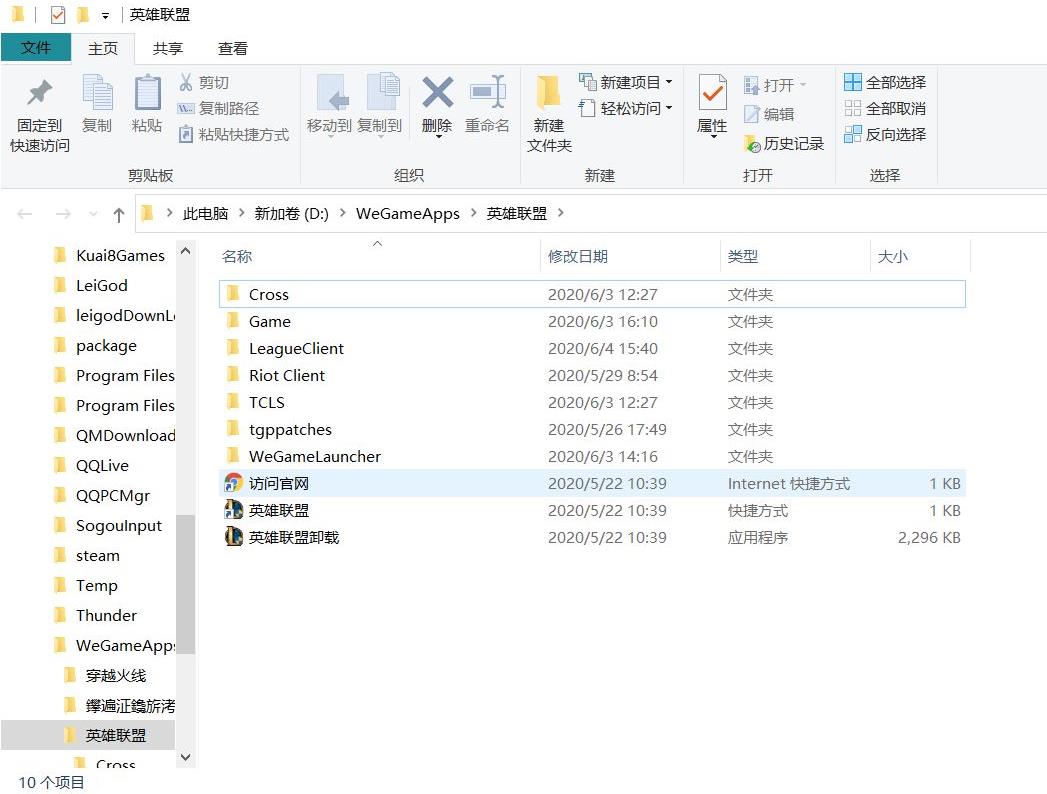Open the Quick Access Toolbar customize dropdown
The height and width of the screenshot is (794, 1047).
click(106, 14)
